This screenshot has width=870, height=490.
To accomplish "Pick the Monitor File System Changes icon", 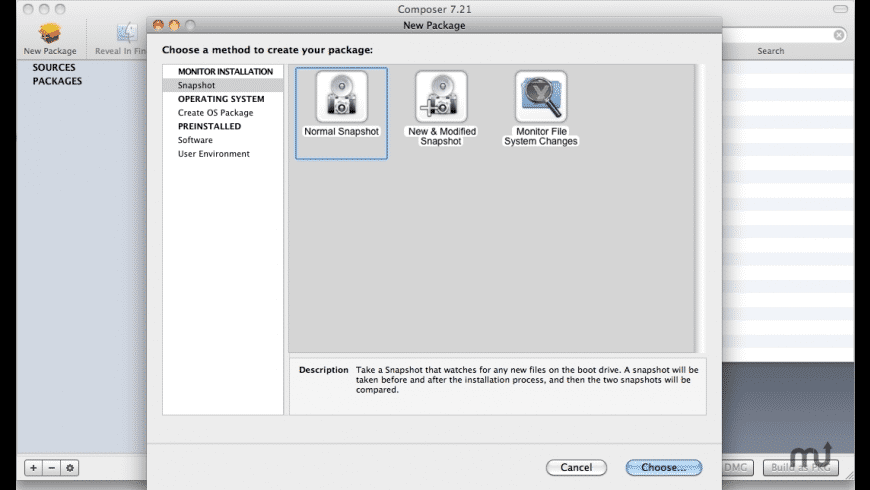I will [541, 97].
